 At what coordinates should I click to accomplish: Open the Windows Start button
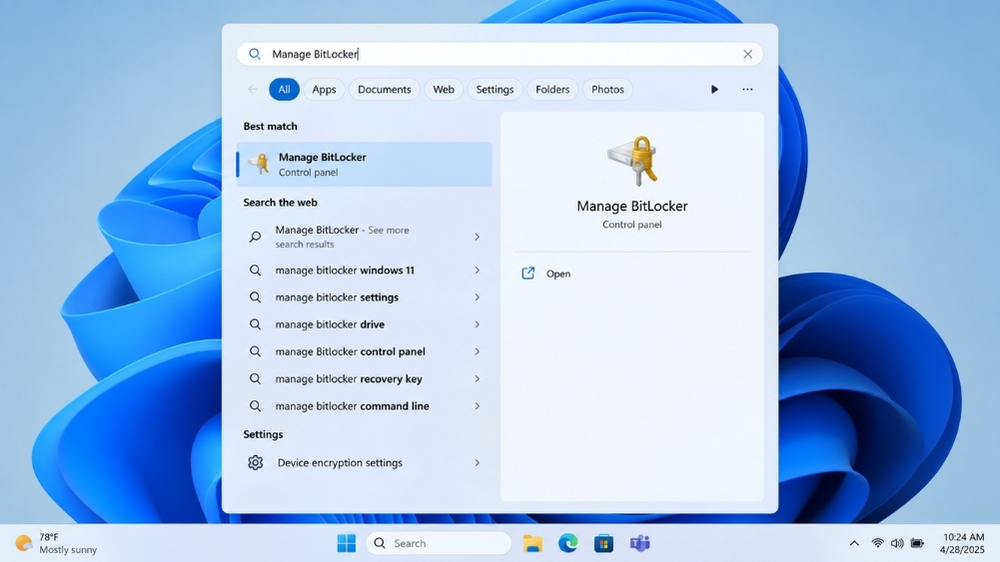(x=346, y=544)
